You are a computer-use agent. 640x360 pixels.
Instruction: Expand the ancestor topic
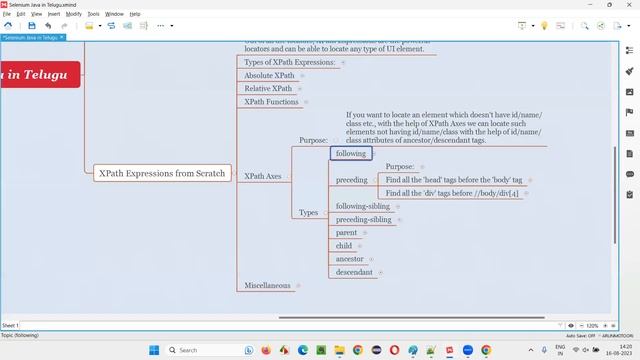(x=371, y=259)
